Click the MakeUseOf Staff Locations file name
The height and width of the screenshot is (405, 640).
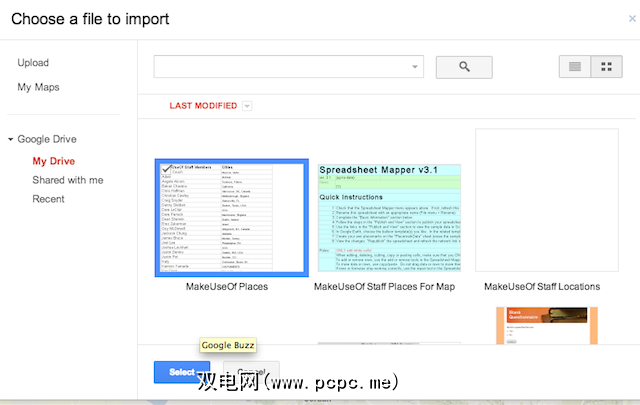[x=542, y=287]
